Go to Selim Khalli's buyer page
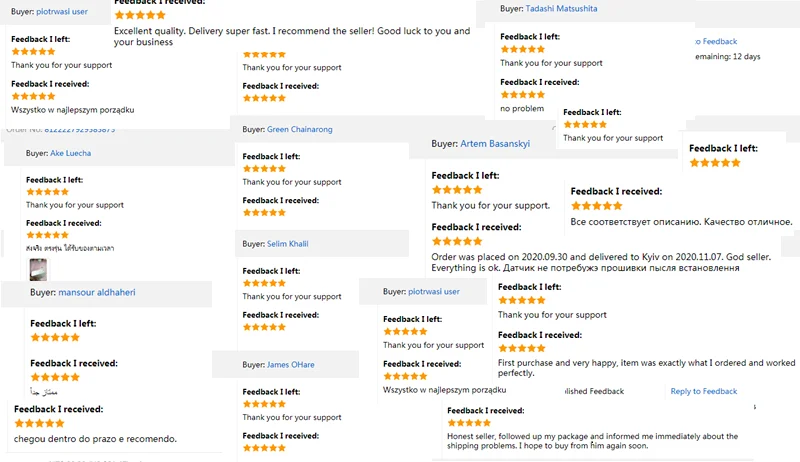The image size is (800, 462). coord(288,244)
